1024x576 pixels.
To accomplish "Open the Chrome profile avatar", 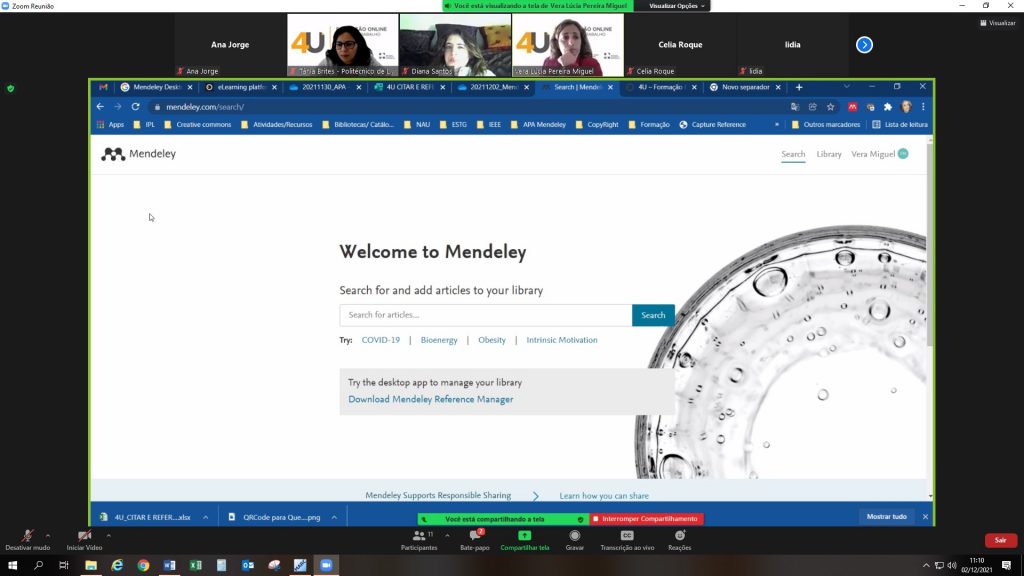I will pos(906,106).
